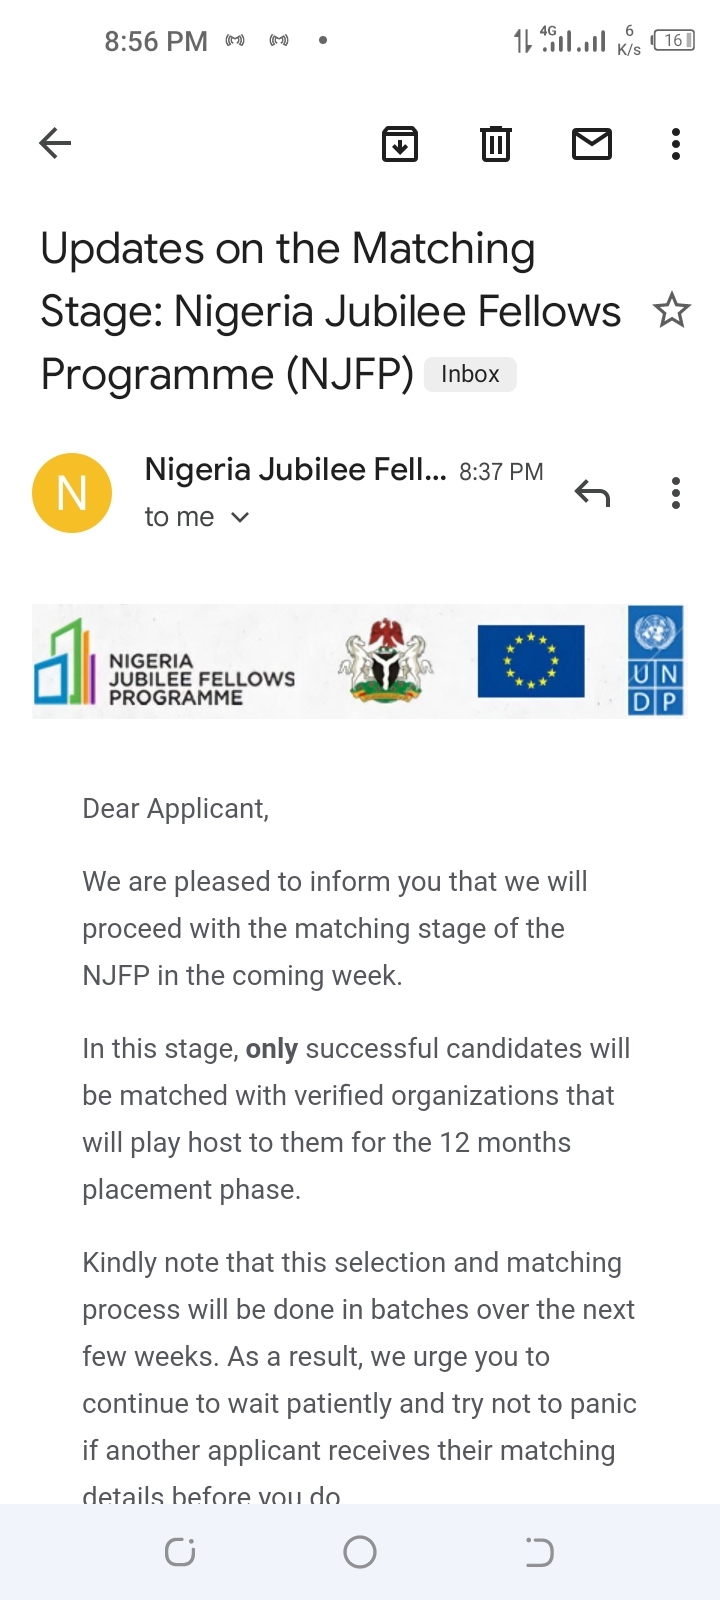Viewport: 720px width, 1600px height.
Task: Tap the Nigerian coat of arms image
Action: click(386, 660)
